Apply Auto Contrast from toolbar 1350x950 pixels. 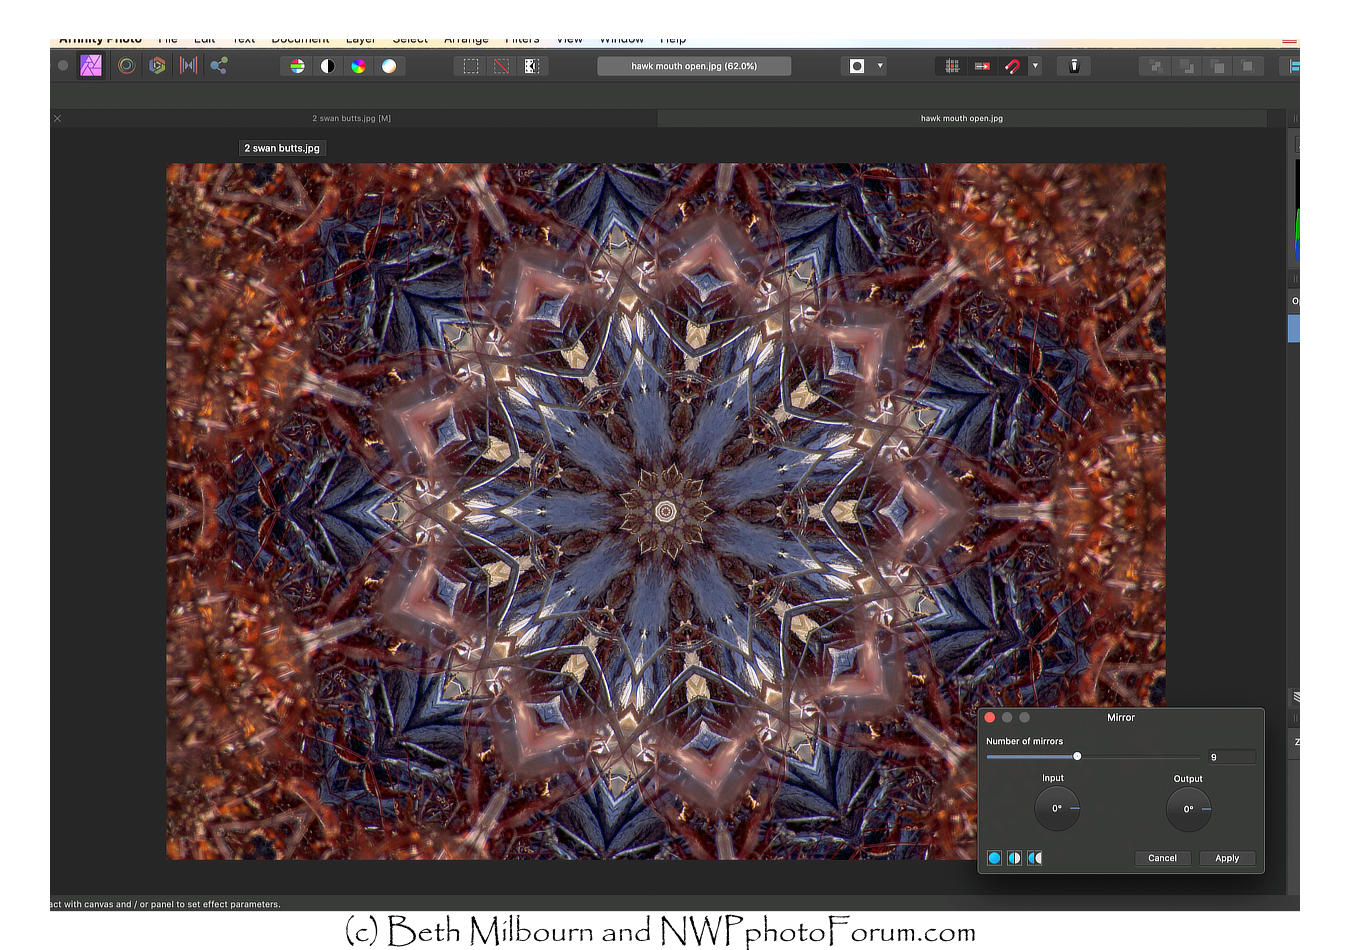[328, 66]
